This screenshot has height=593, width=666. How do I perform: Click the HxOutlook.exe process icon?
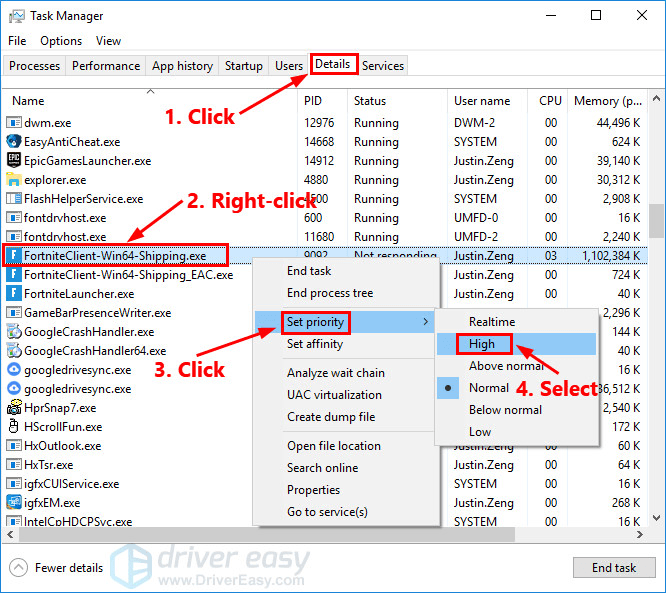(x=14, y=446)
